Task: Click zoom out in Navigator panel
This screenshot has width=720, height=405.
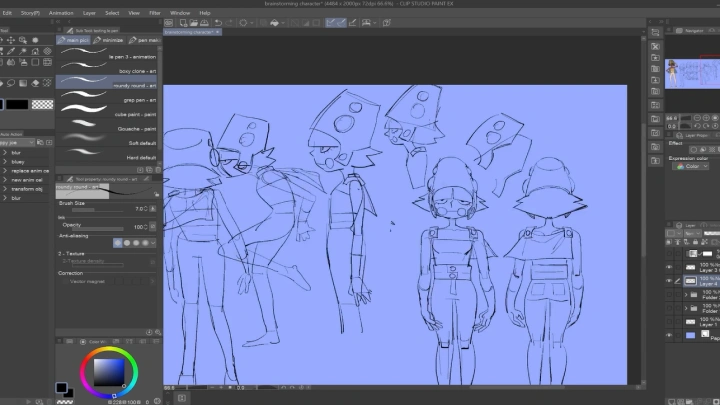Action: [x=697, y=118]
